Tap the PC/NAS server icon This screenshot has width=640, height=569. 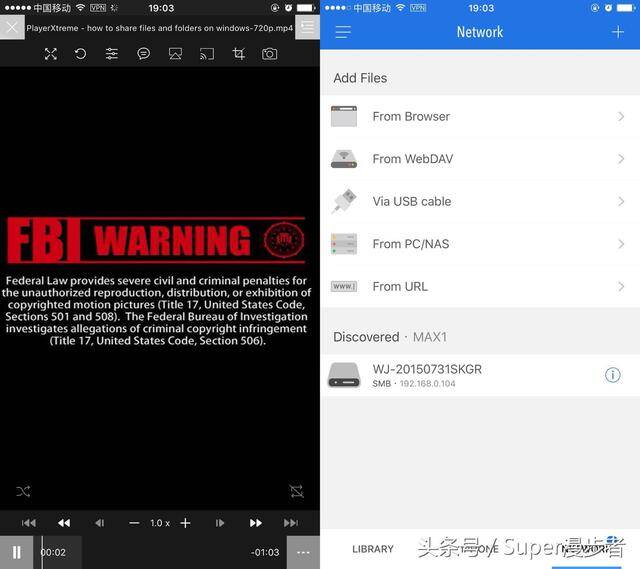344,244
